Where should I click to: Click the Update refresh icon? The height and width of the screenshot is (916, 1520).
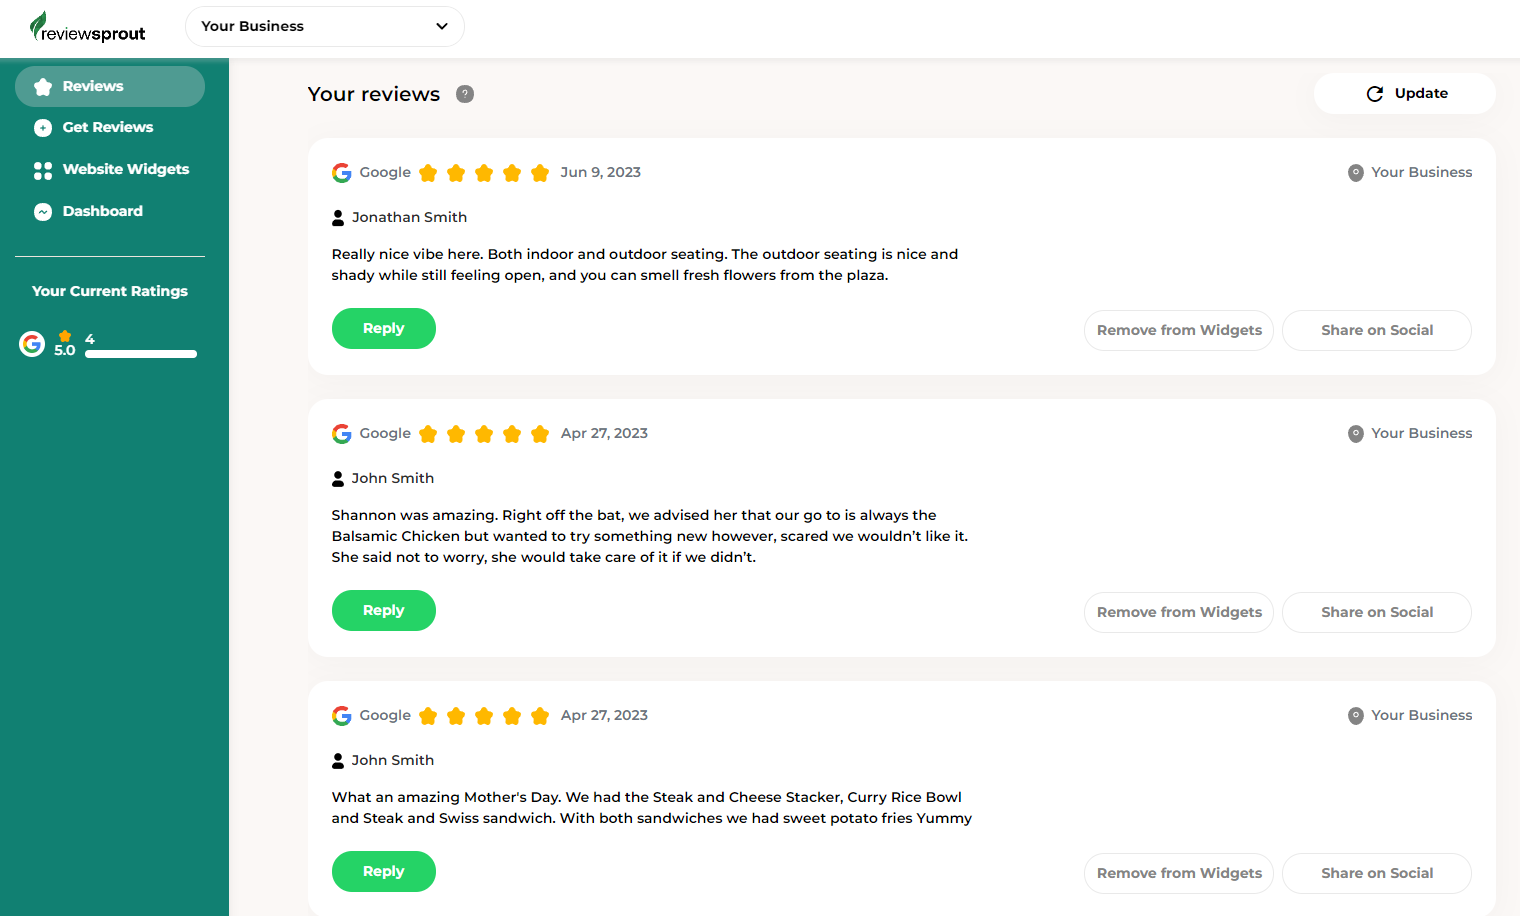click(x=1375, y=94)
